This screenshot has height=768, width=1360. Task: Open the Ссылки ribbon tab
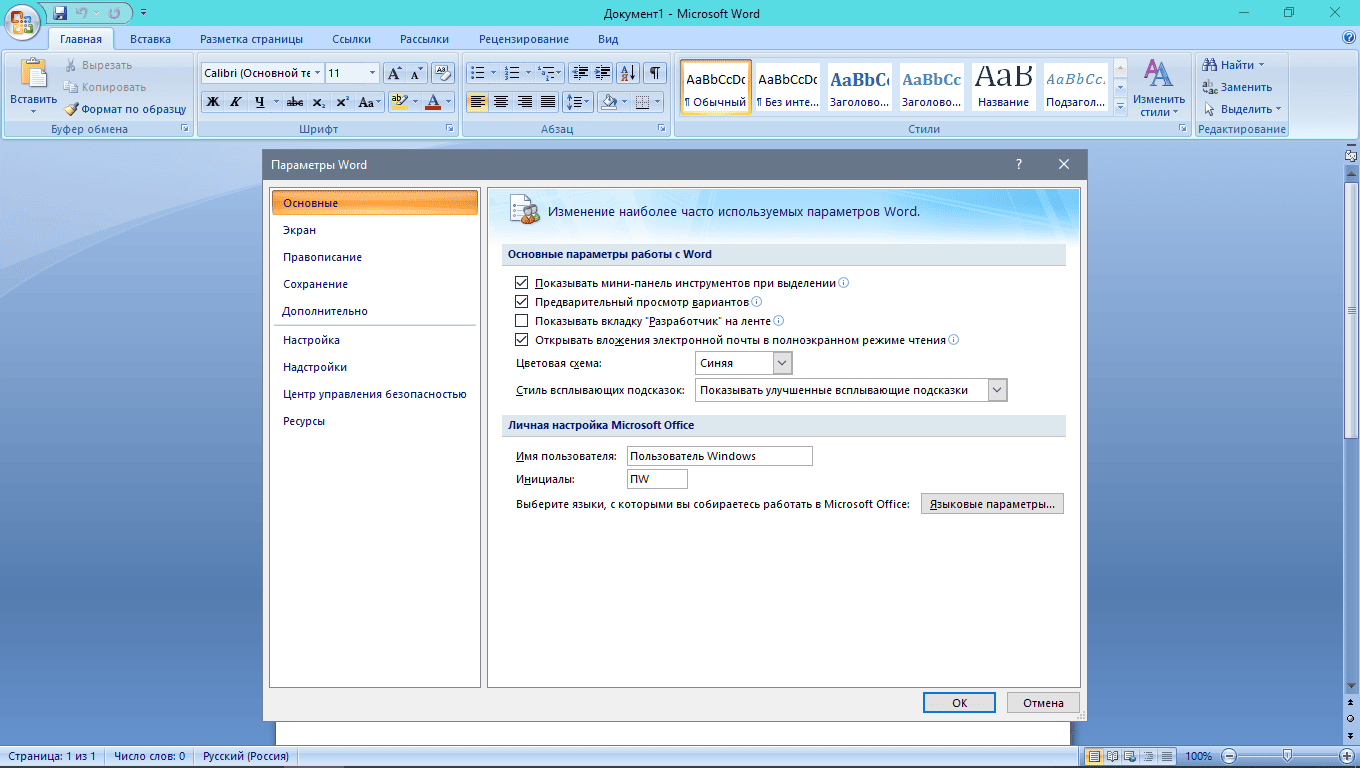click(x=351, y=39)
